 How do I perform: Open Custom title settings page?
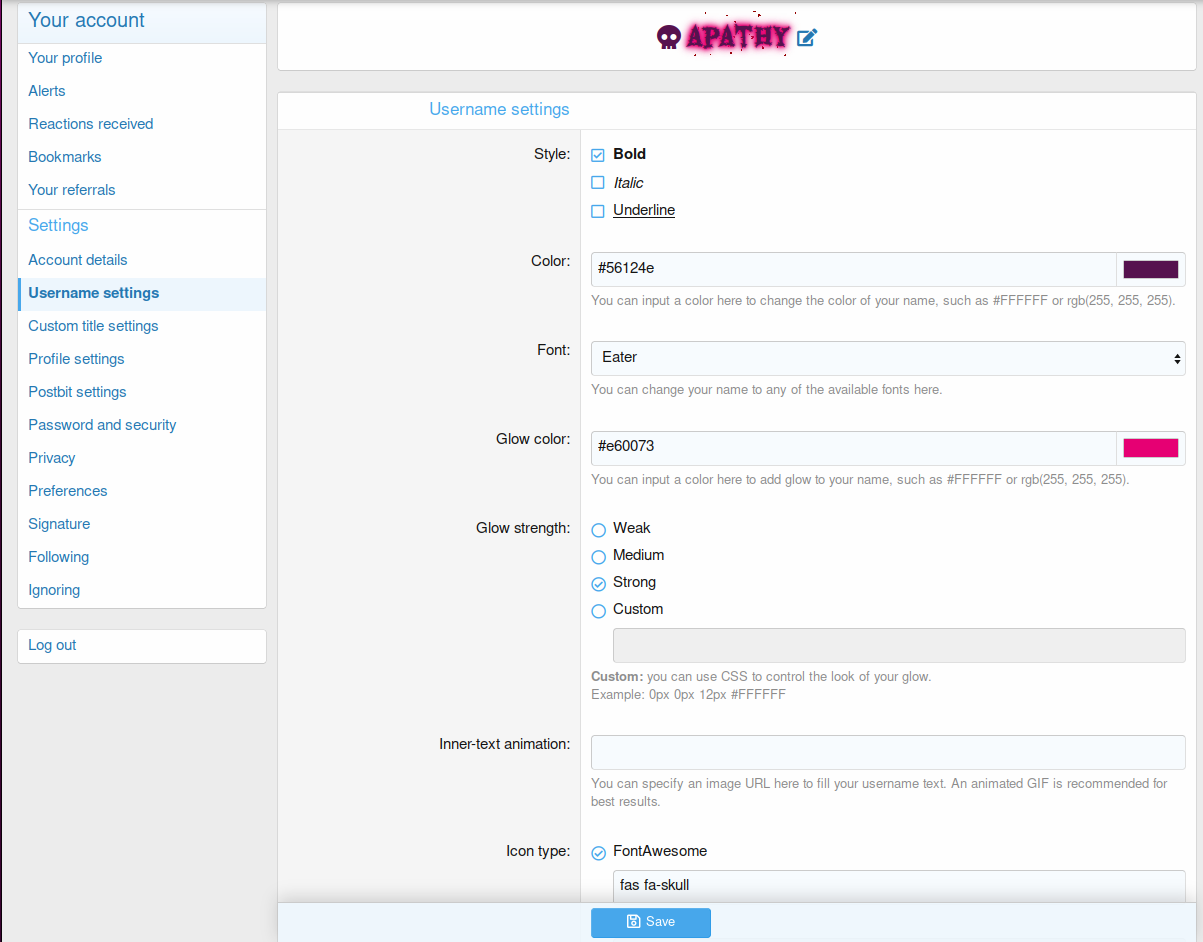pyautogui.click(x=93, y=326)
